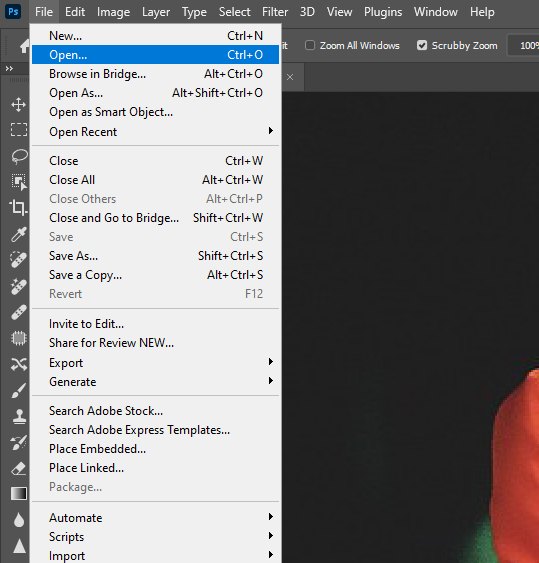Open the Edit menu
This screenshot has height=563, width=539.
75,12
